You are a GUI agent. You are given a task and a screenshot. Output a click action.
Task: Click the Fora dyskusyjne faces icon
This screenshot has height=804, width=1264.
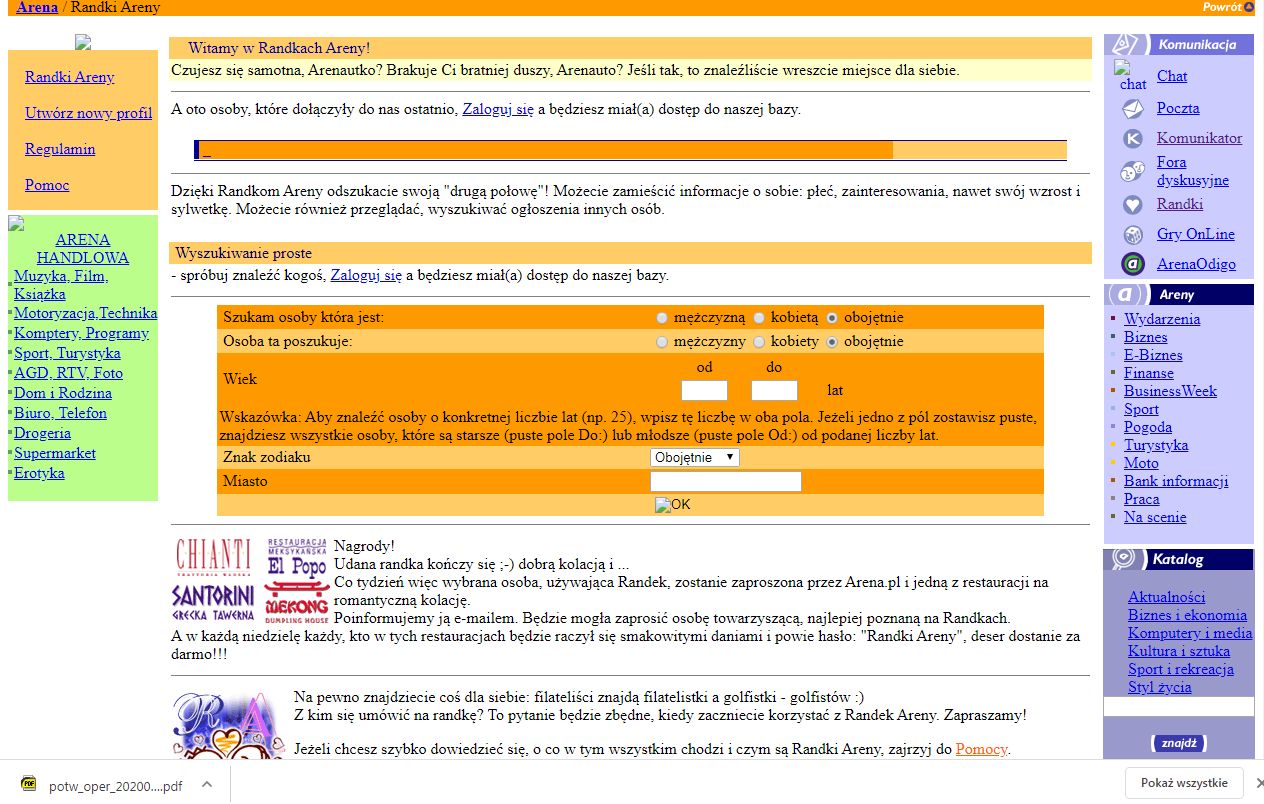(x=1133, y=172)
